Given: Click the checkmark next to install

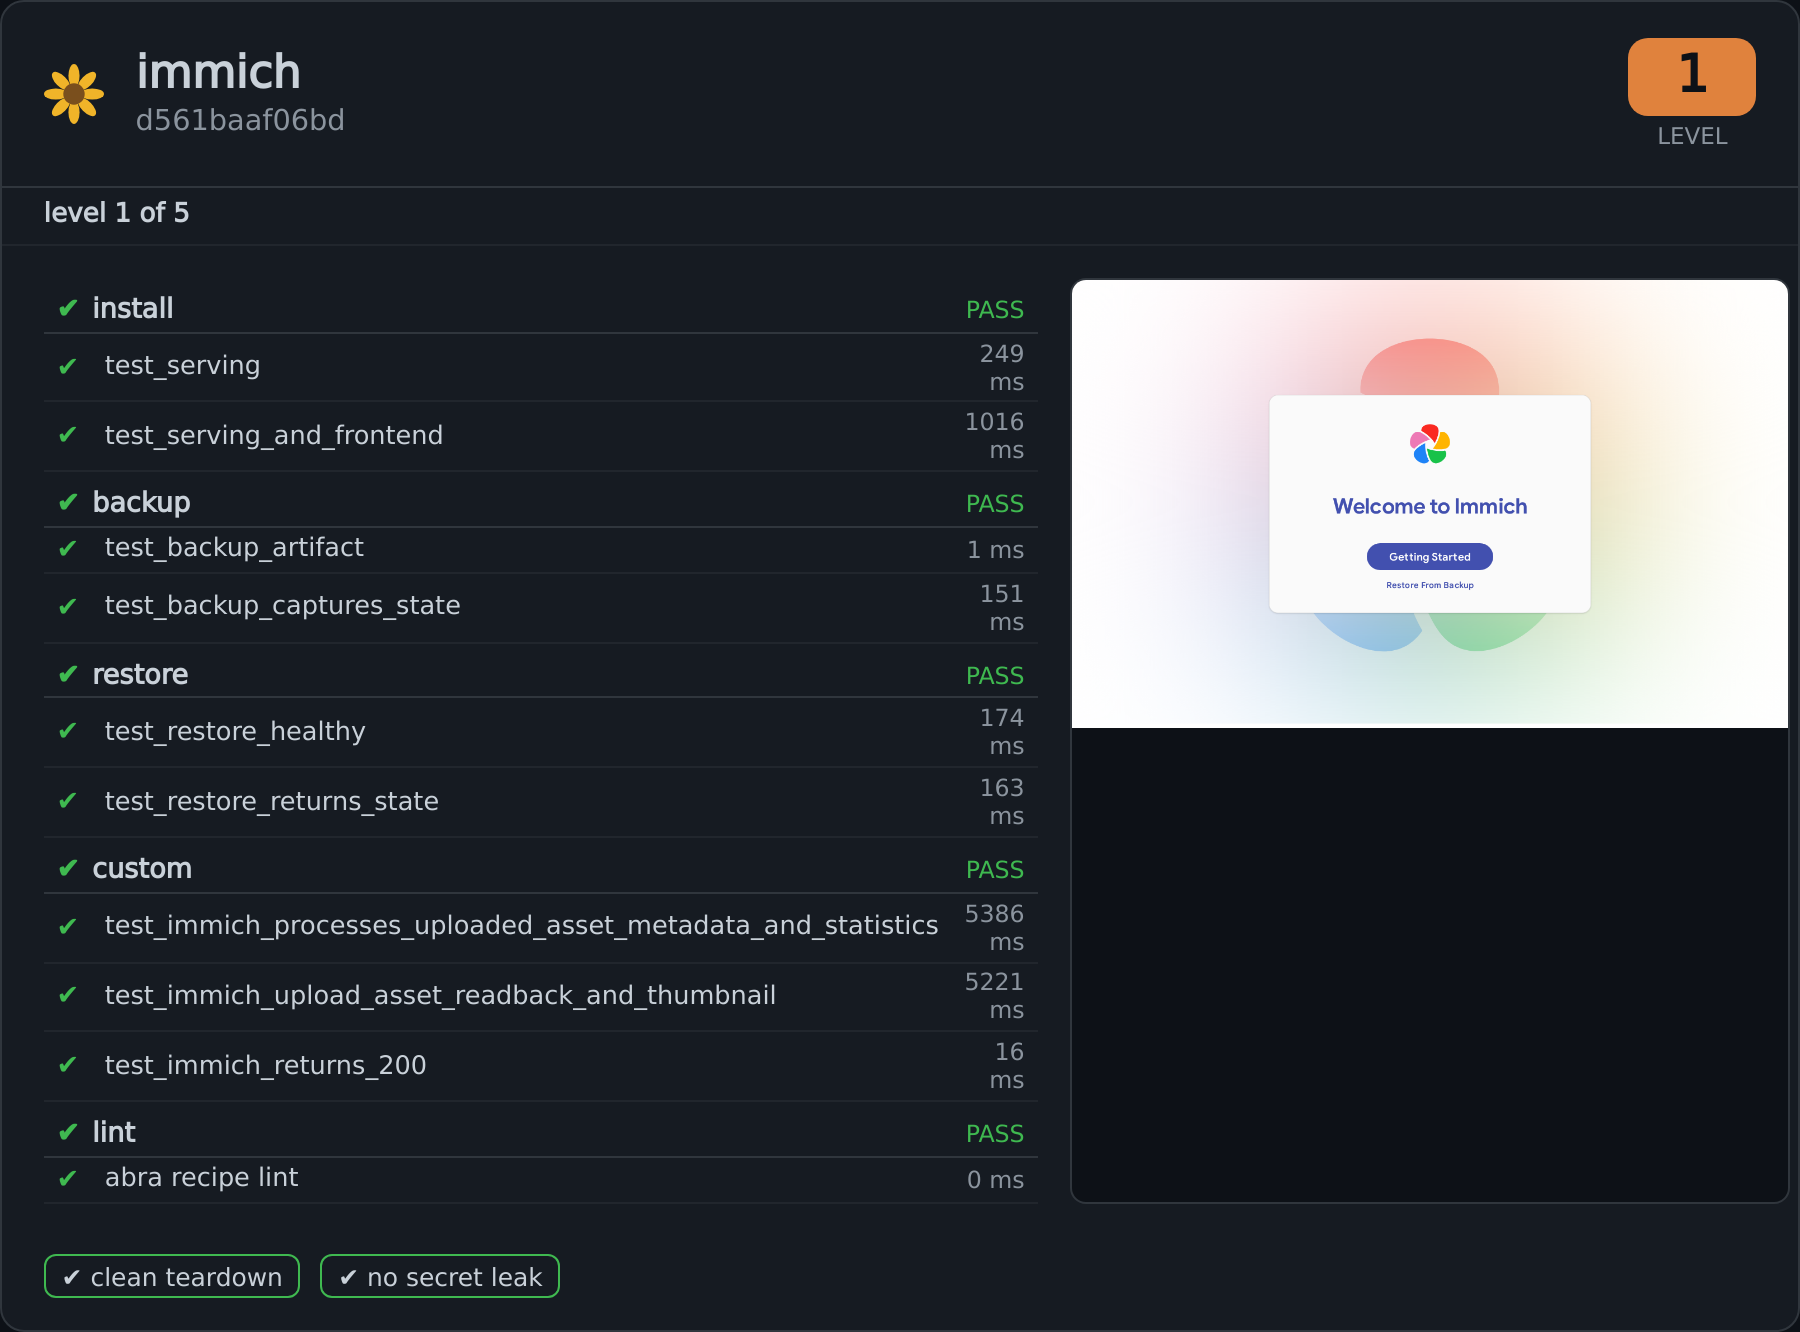Looking at the screenshot, I should point(68,308).
